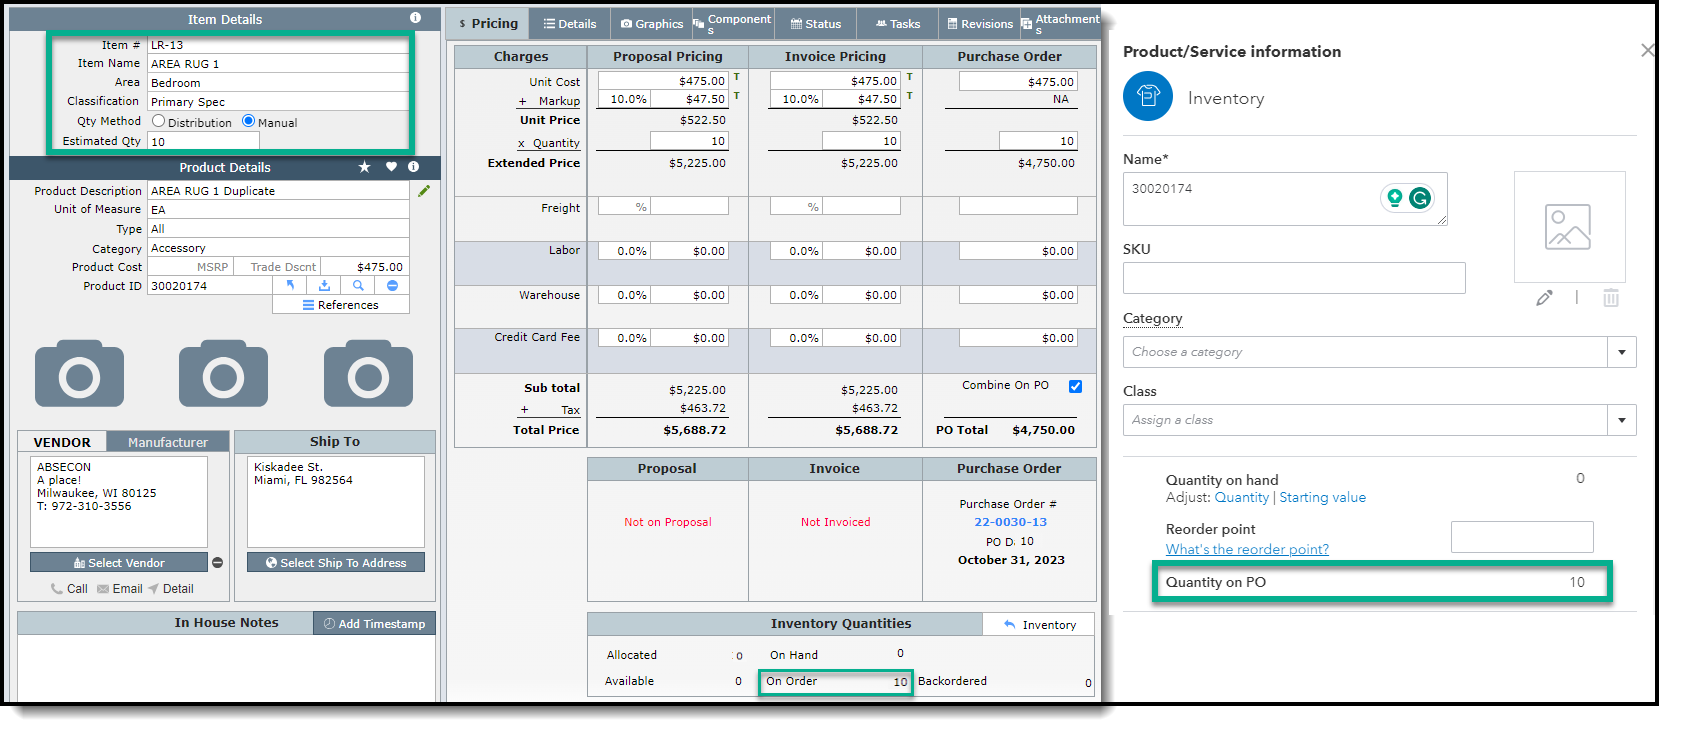
Task: Click the Name field containing 30020174
Action: 1285,199
